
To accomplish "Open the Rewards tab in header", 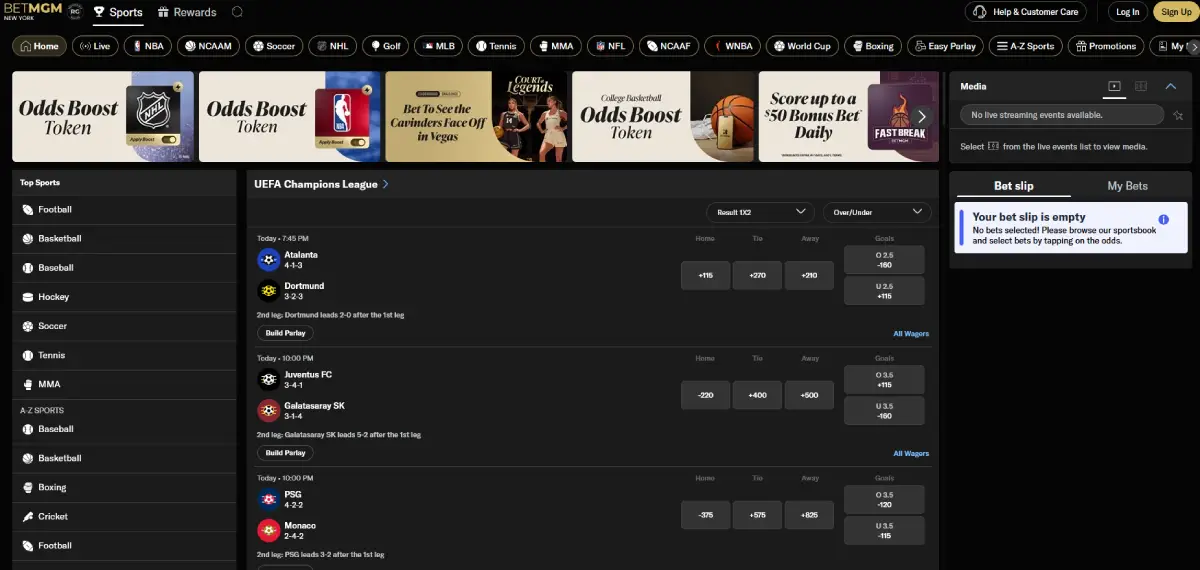I will point(187,13).
